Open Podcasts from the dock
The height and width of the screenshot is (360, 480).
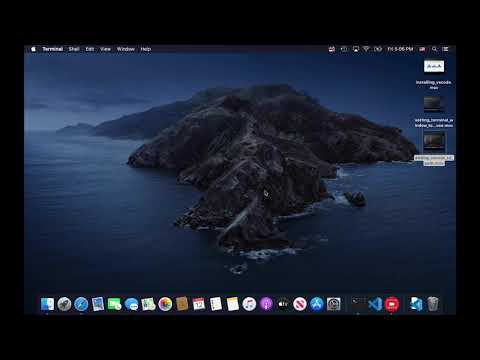pos(266,304)
